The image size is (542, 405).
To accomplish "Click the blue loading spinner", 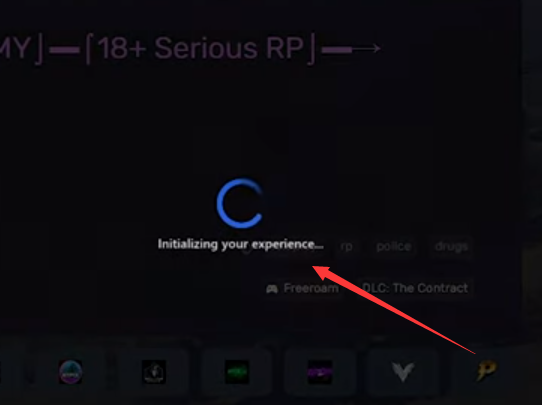I will (x=240, y=203).
